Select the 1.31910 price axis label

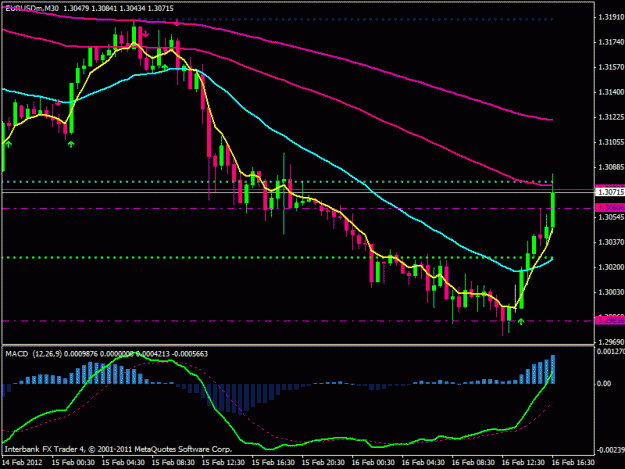[611, 17]
